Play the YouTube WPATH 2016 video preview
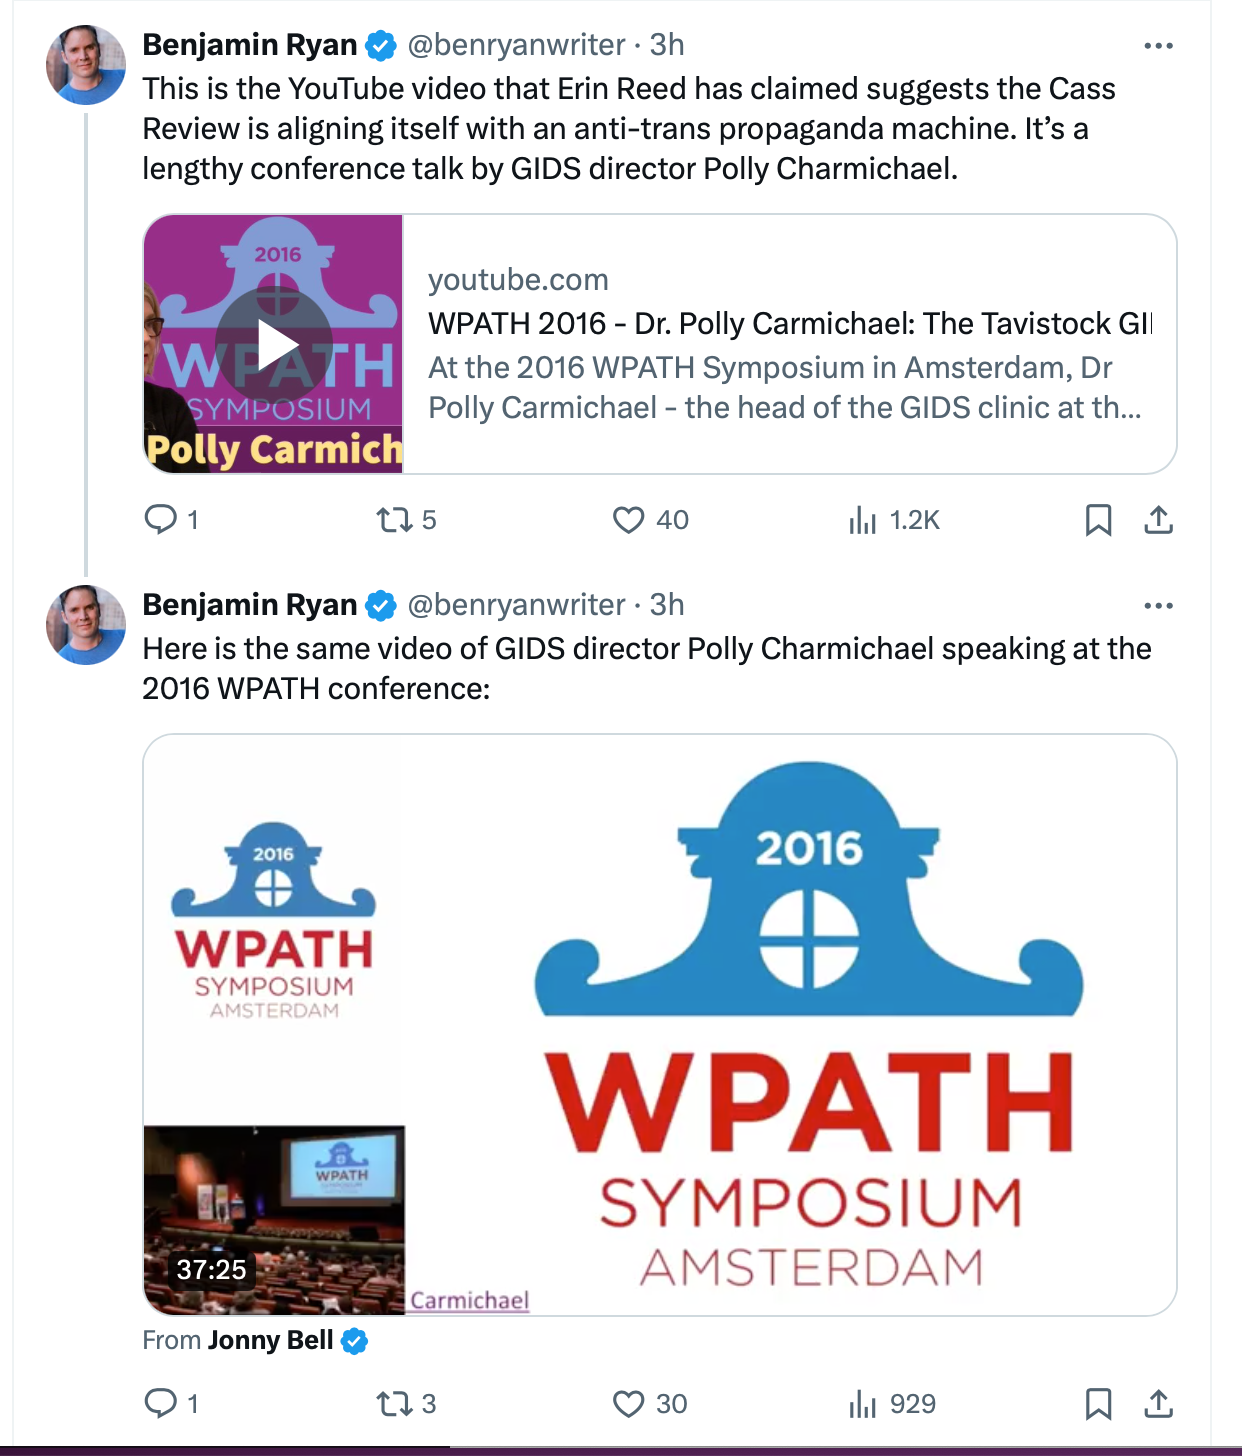Viewport: 1242px width, 1456px height. click(274, 344)
